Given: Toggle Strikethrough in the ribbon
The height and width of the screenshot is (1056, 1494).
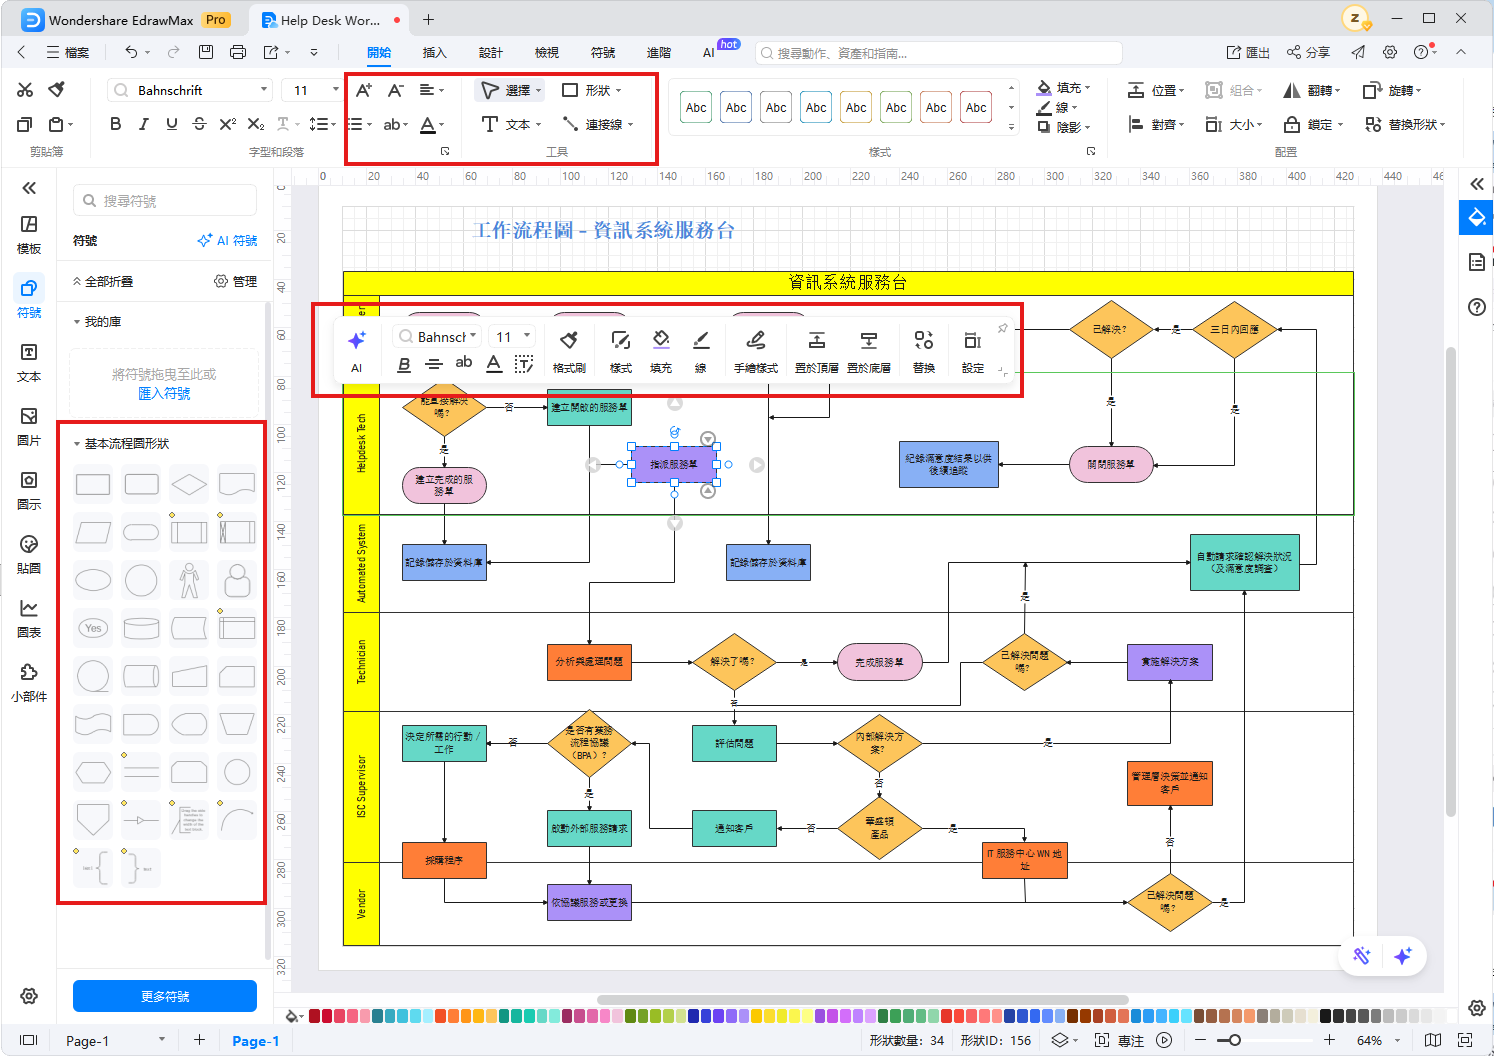Looking at the screenshot, I should [199, 124].
